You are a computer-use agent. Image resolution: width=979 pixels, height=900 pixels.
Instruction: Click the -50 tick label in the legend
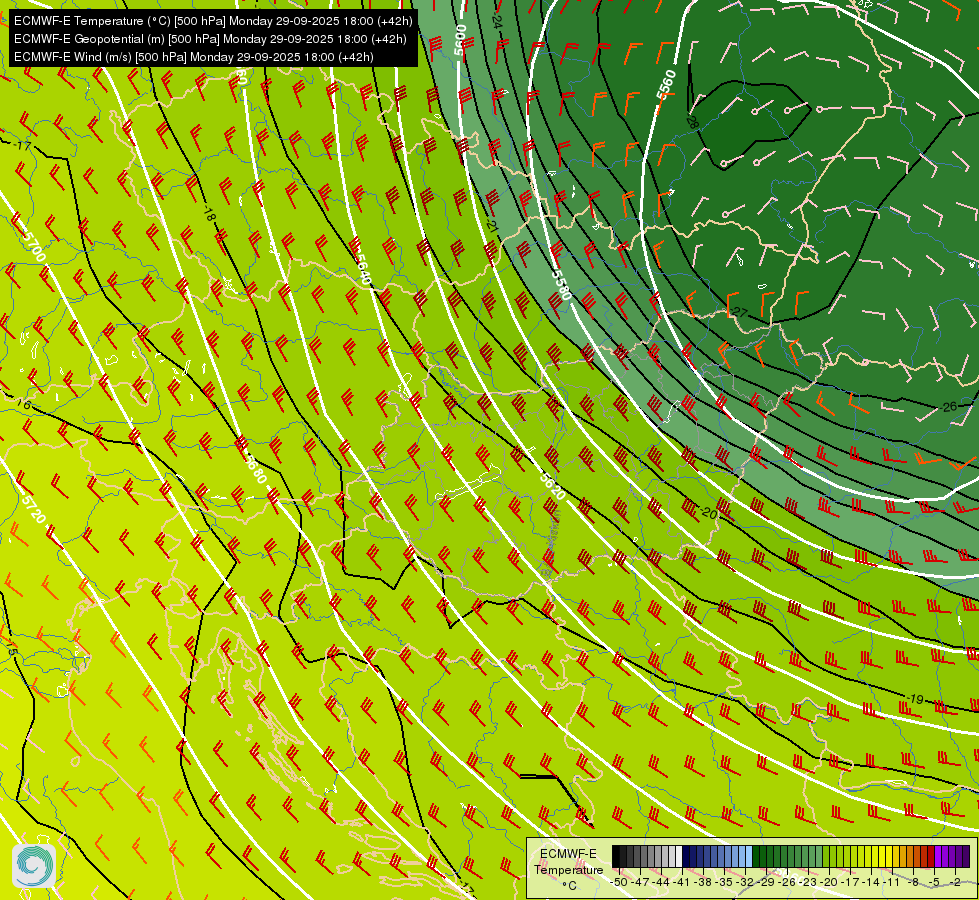pyautogui.click(x=619, y=882)
